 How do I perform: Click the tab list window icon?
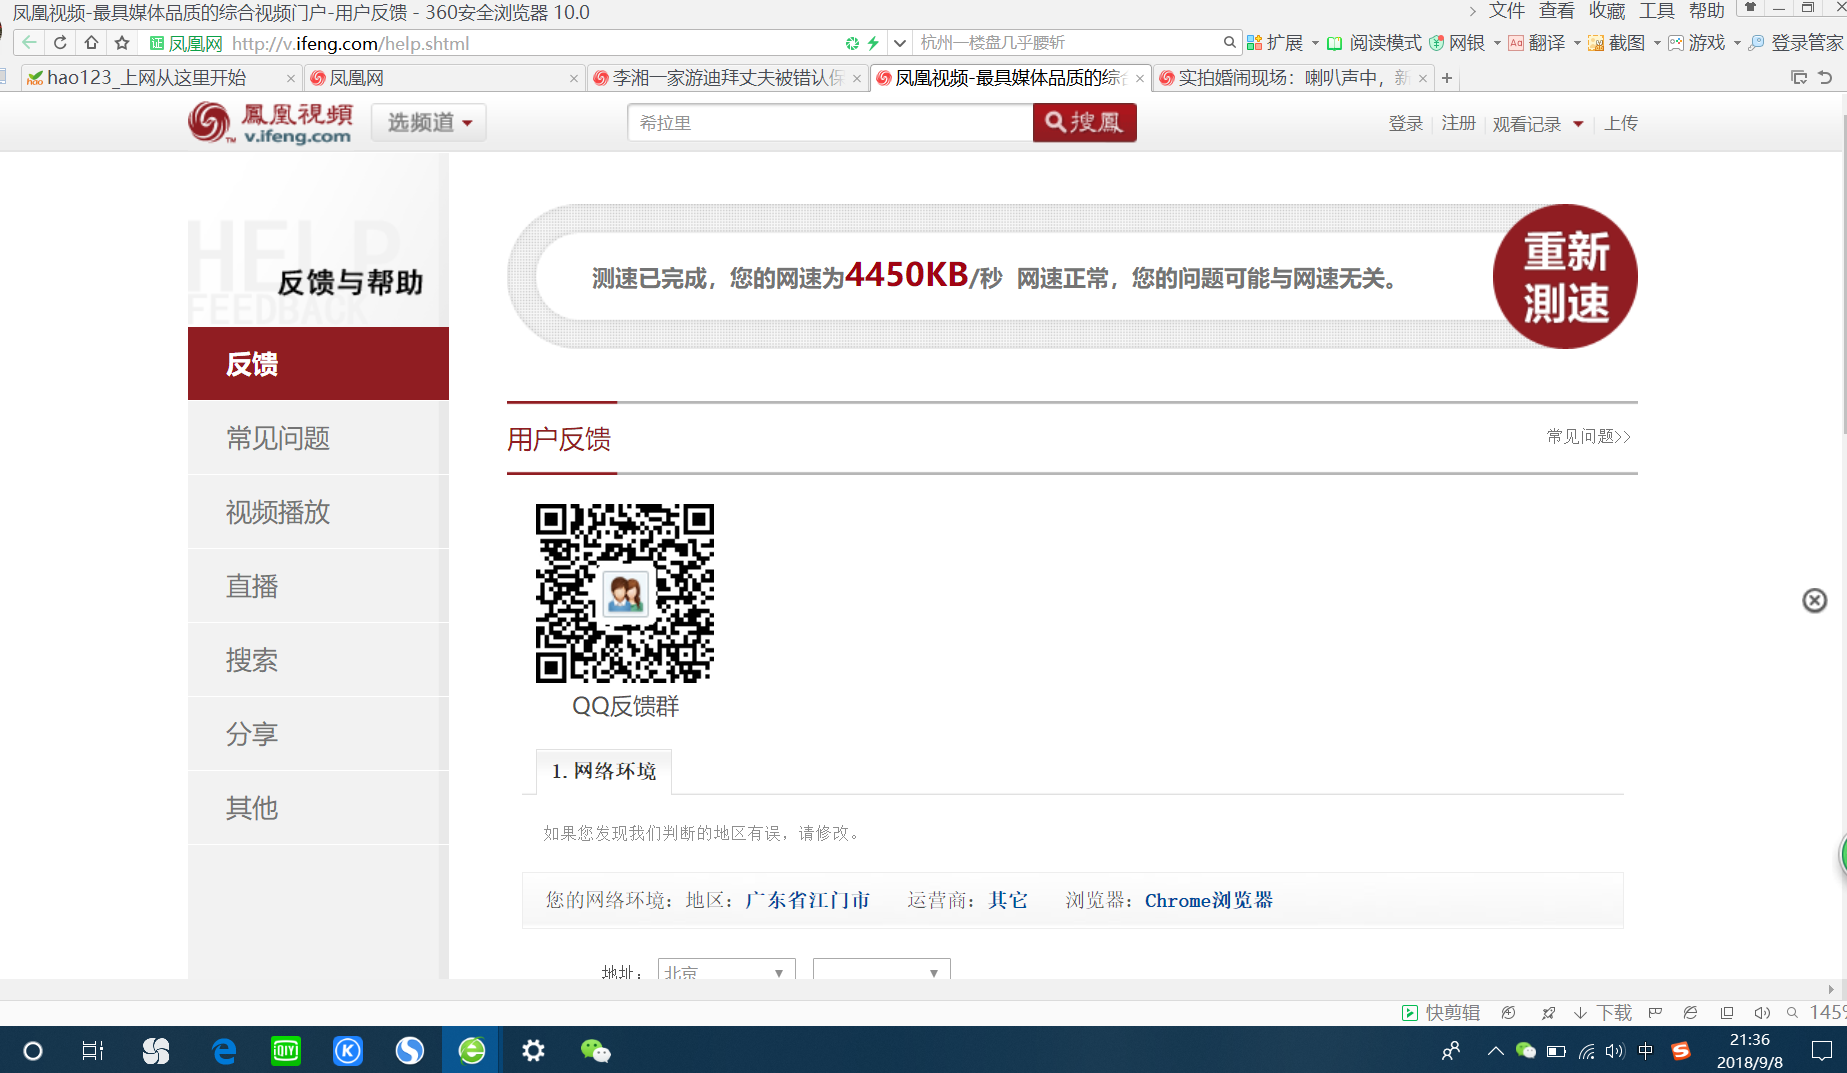pyautogui.click(x=1798, y=77)
